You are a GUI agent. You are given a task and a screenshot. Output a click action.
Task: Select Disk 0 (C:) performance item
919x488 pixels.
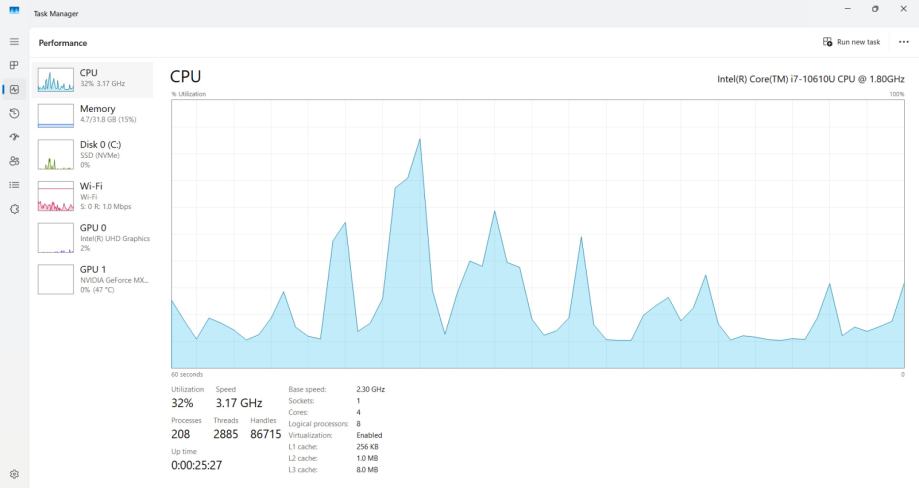tap(93, 154)
